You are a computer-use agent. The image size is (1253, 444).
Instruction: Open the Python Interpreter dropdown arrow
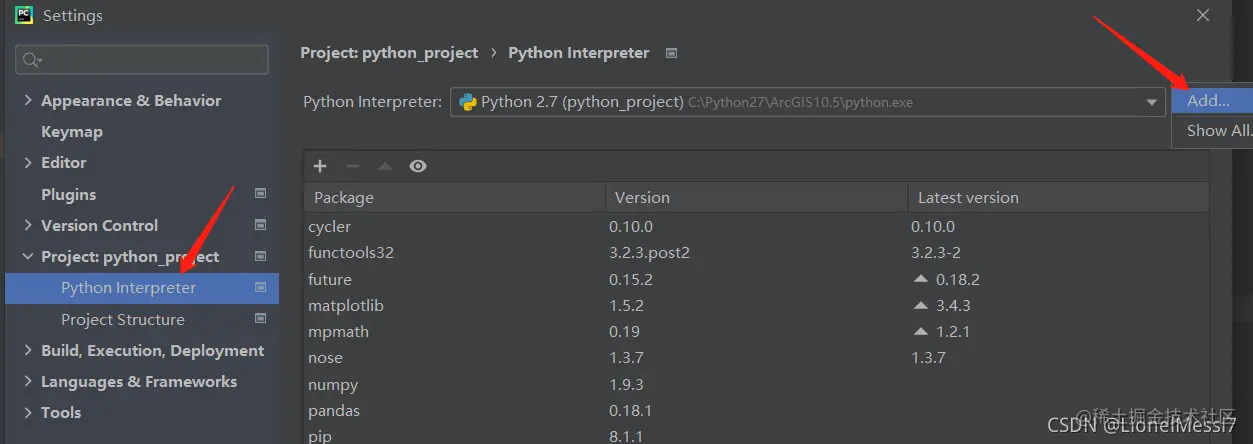coord(1152,102)
